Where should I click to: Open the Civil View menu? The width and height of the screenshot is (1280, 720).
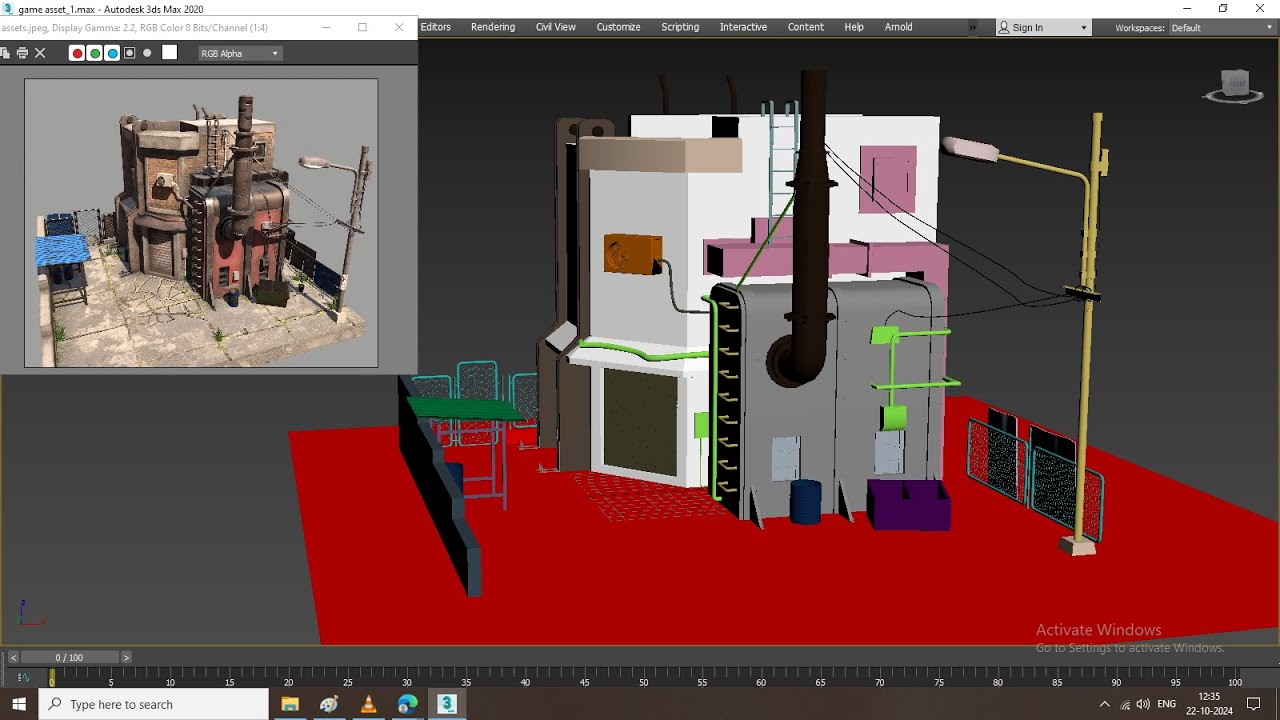coord(556,27)
